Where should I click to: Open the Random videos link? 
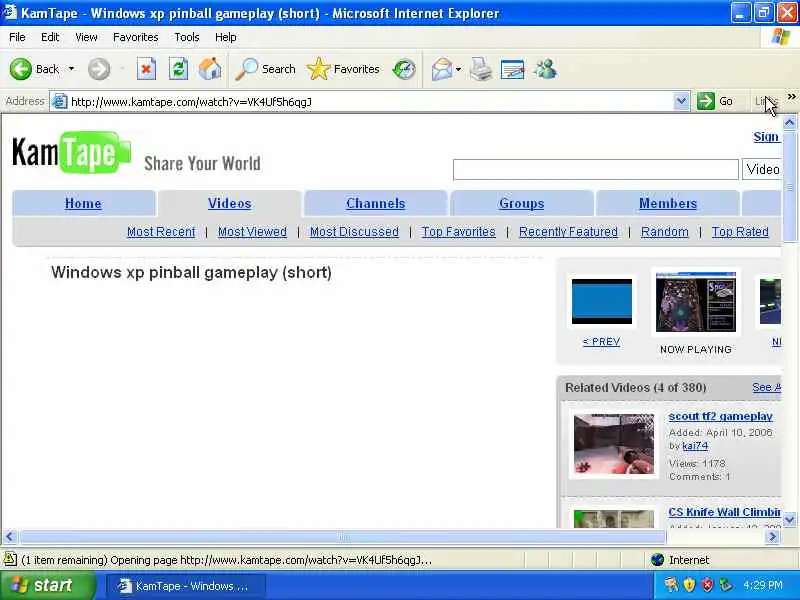tap(664, 232)
